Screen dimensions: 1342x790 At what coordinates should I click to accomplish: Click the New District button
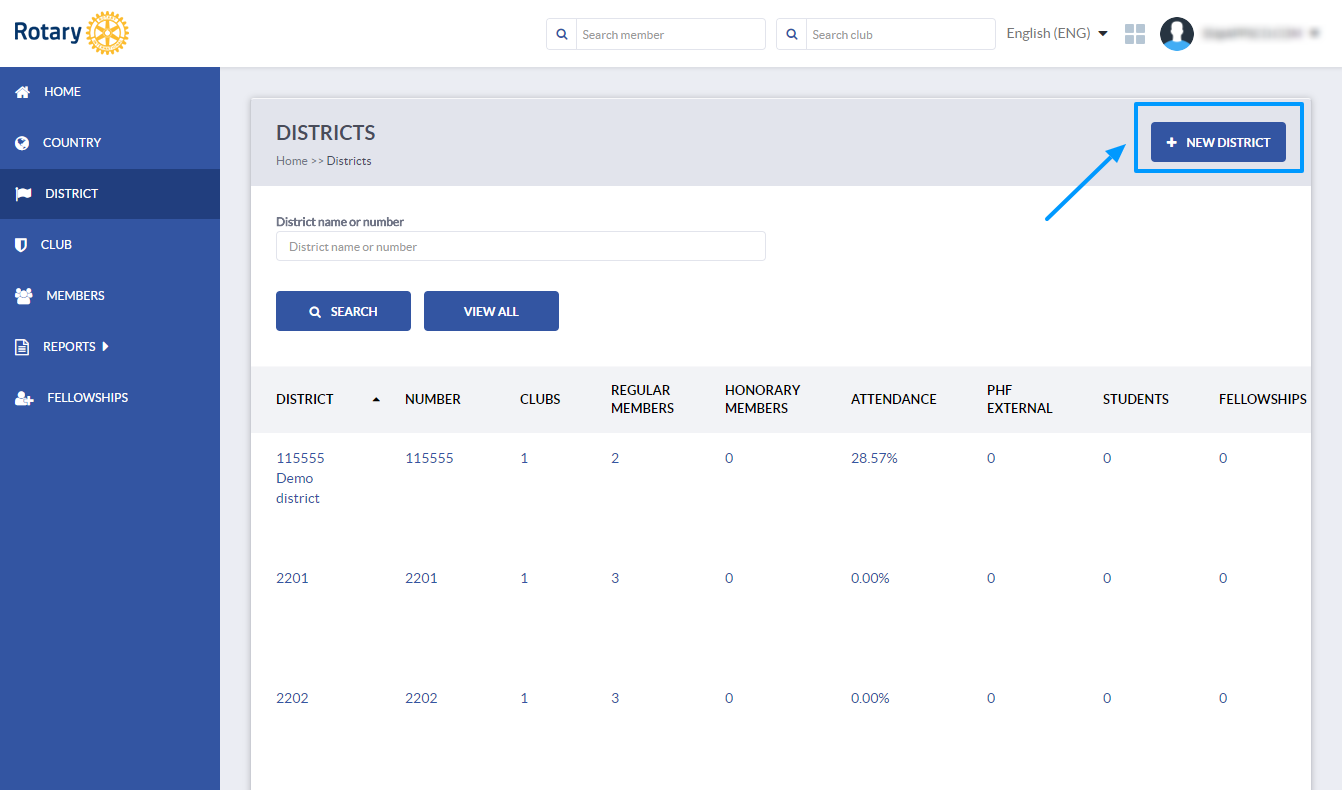1218,142
